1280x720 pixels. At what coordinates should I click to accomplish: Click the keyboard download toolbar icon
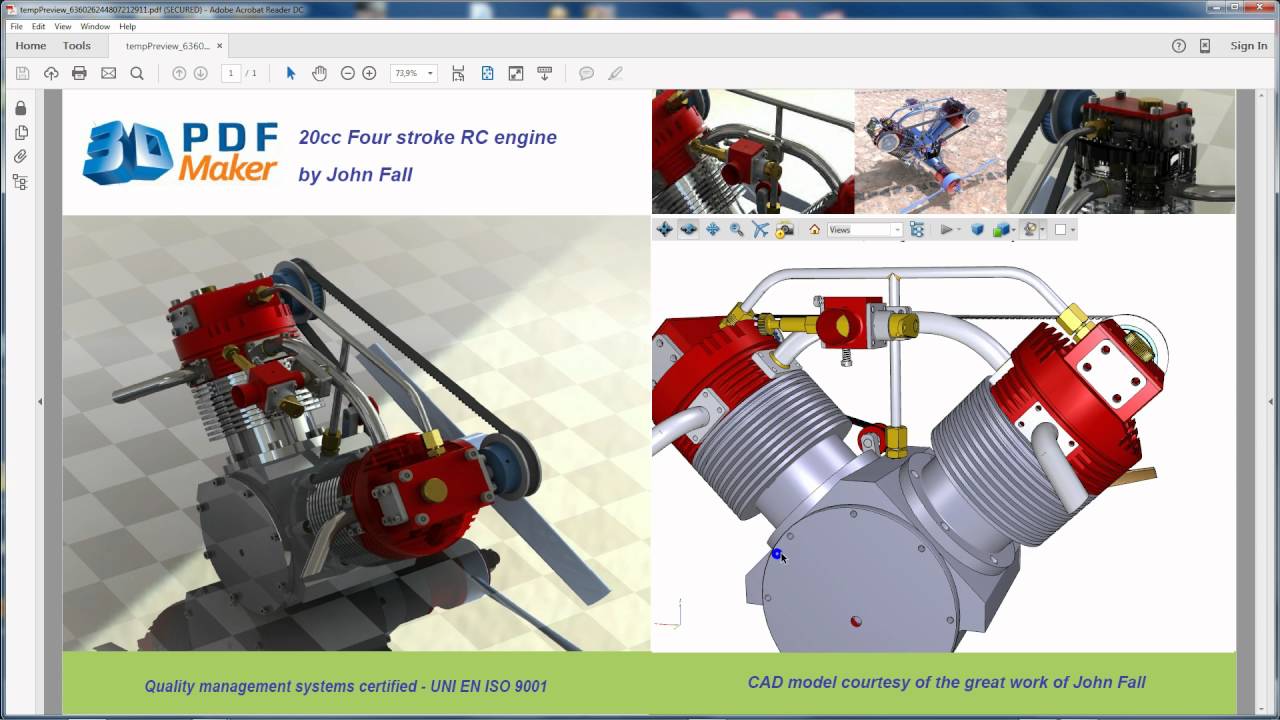pos(545,73)
